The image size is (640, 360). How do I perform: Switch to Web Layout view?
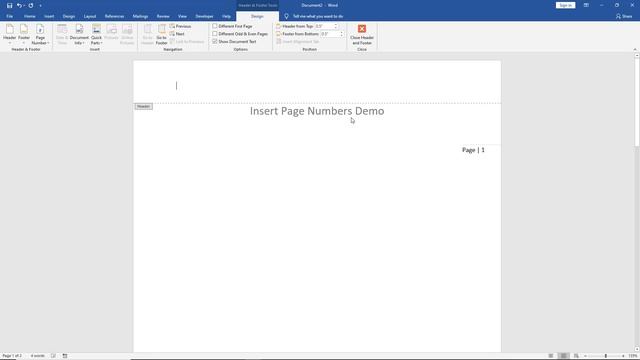(576, 356)
